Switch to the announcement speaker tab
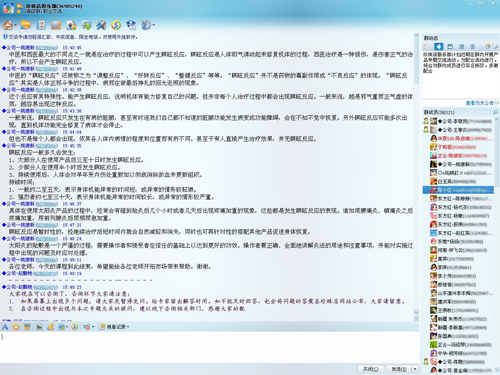Image resolution: width=500 pixels, height=375 pixels. pos(439,46)
